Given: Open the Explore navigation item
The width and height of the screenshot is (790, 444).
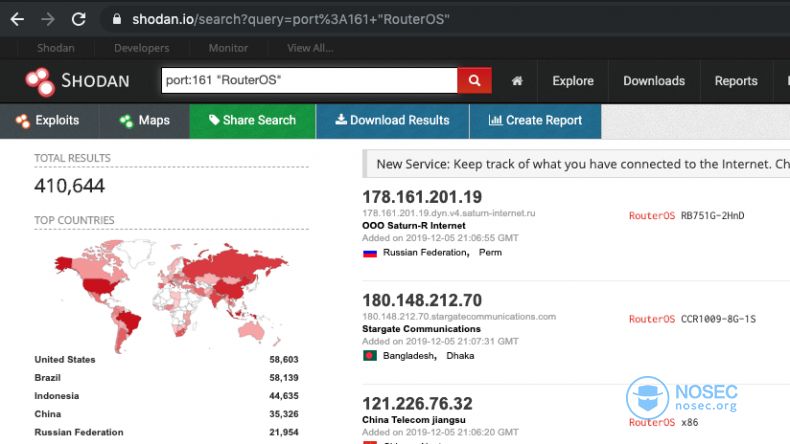Looking at the screenshot, I should [x=573, y=81].
